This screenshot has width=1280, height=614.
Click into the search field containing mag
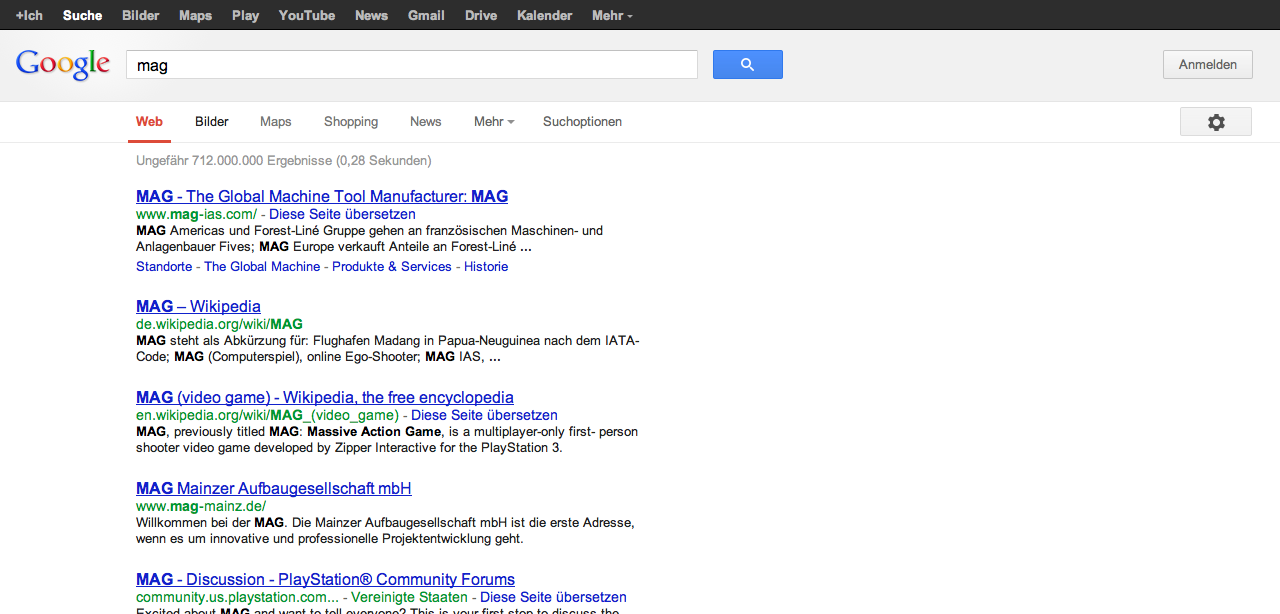410,65
